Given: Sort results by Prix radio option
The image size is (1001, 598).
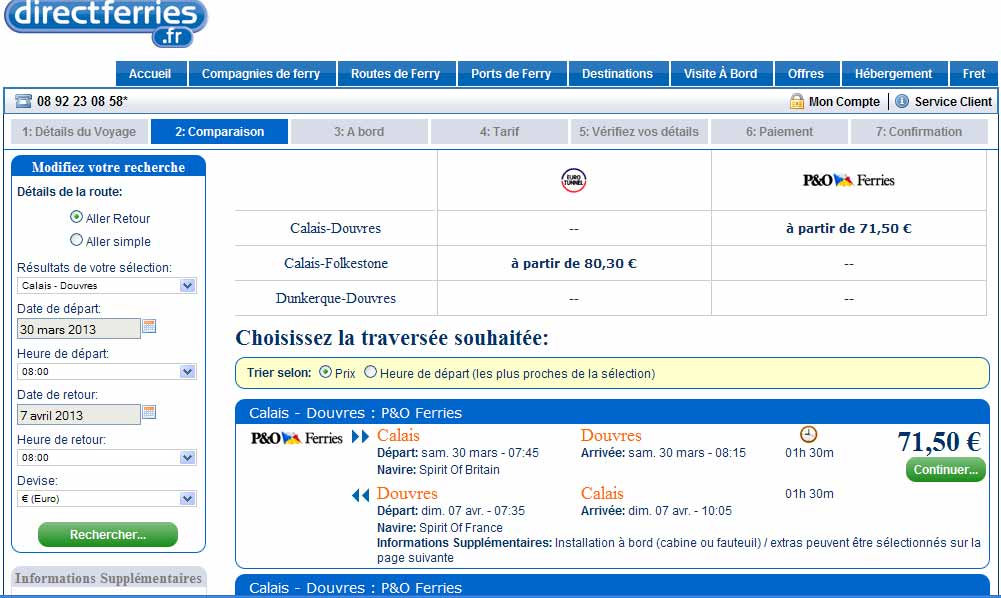Looking at the screenshot, I should pyautogui.click(x=326, y=371).
